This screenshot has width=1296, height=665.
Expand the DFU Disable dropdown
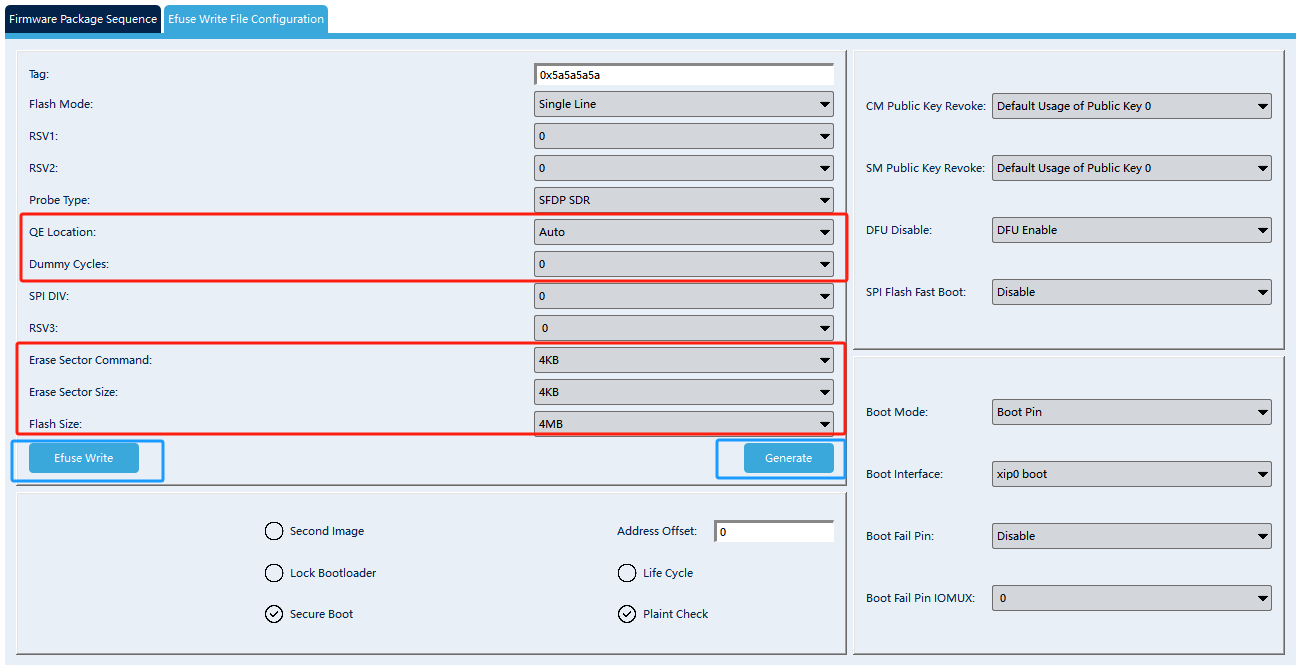click(x=1132, y=230)
